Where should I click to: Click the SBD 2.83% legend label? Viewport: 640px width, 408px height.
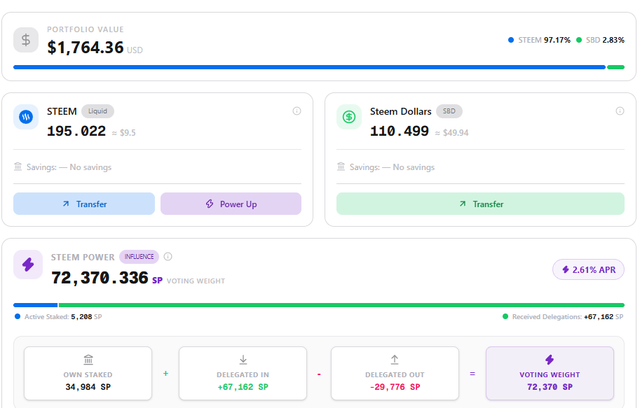tap(605, 40)
